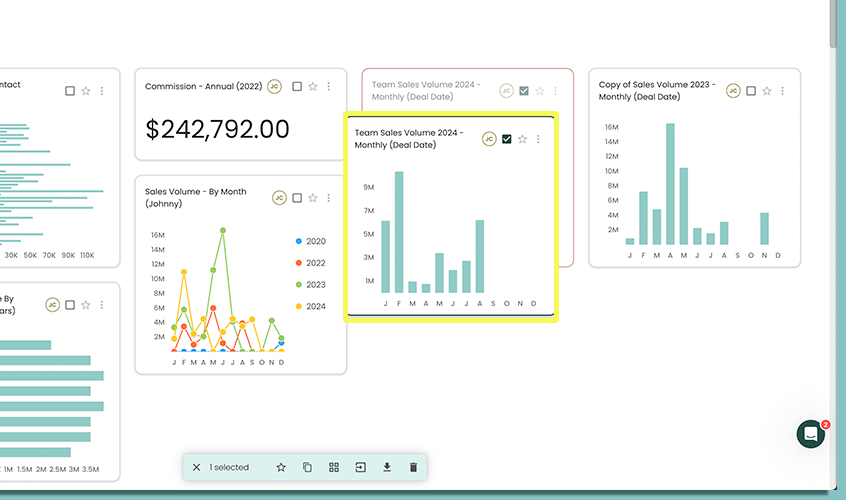This screenshot has height=500, width=846.
Task: Tick the Copy of Sales Volume 2023 checkbox
Action: point(751,91)
